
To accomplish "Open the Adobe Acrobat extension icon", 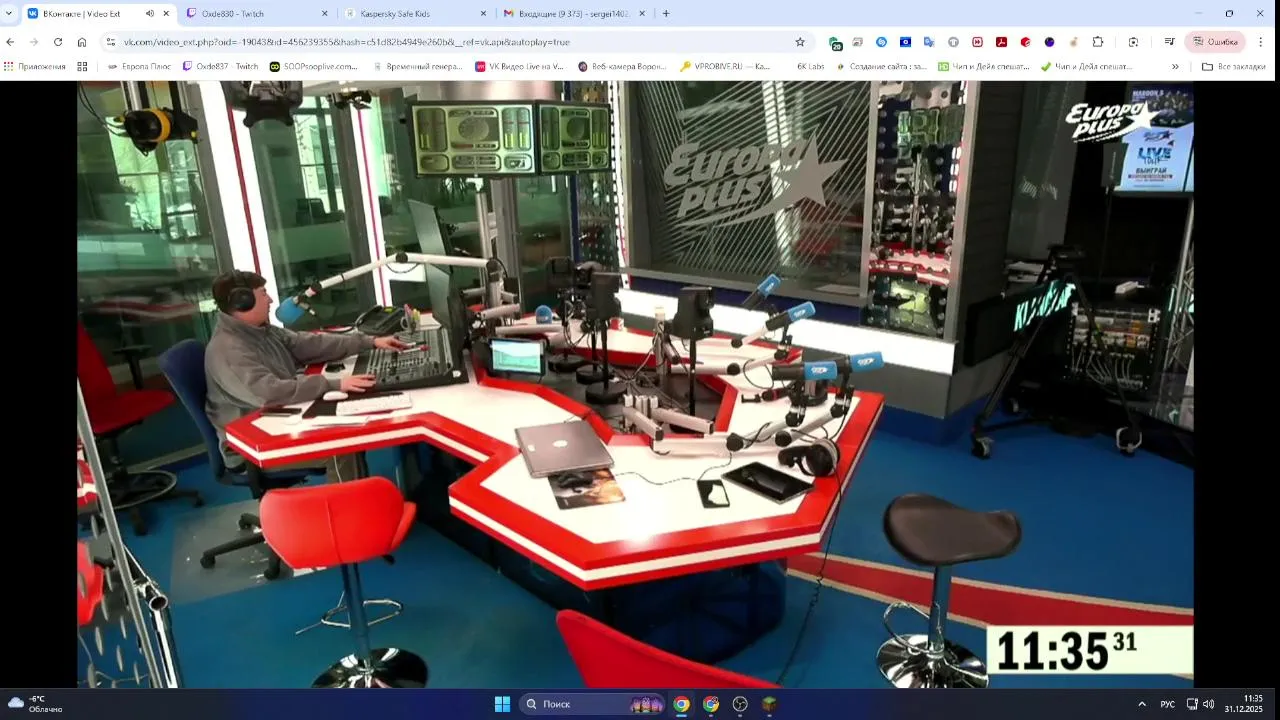I will 1001,42.
